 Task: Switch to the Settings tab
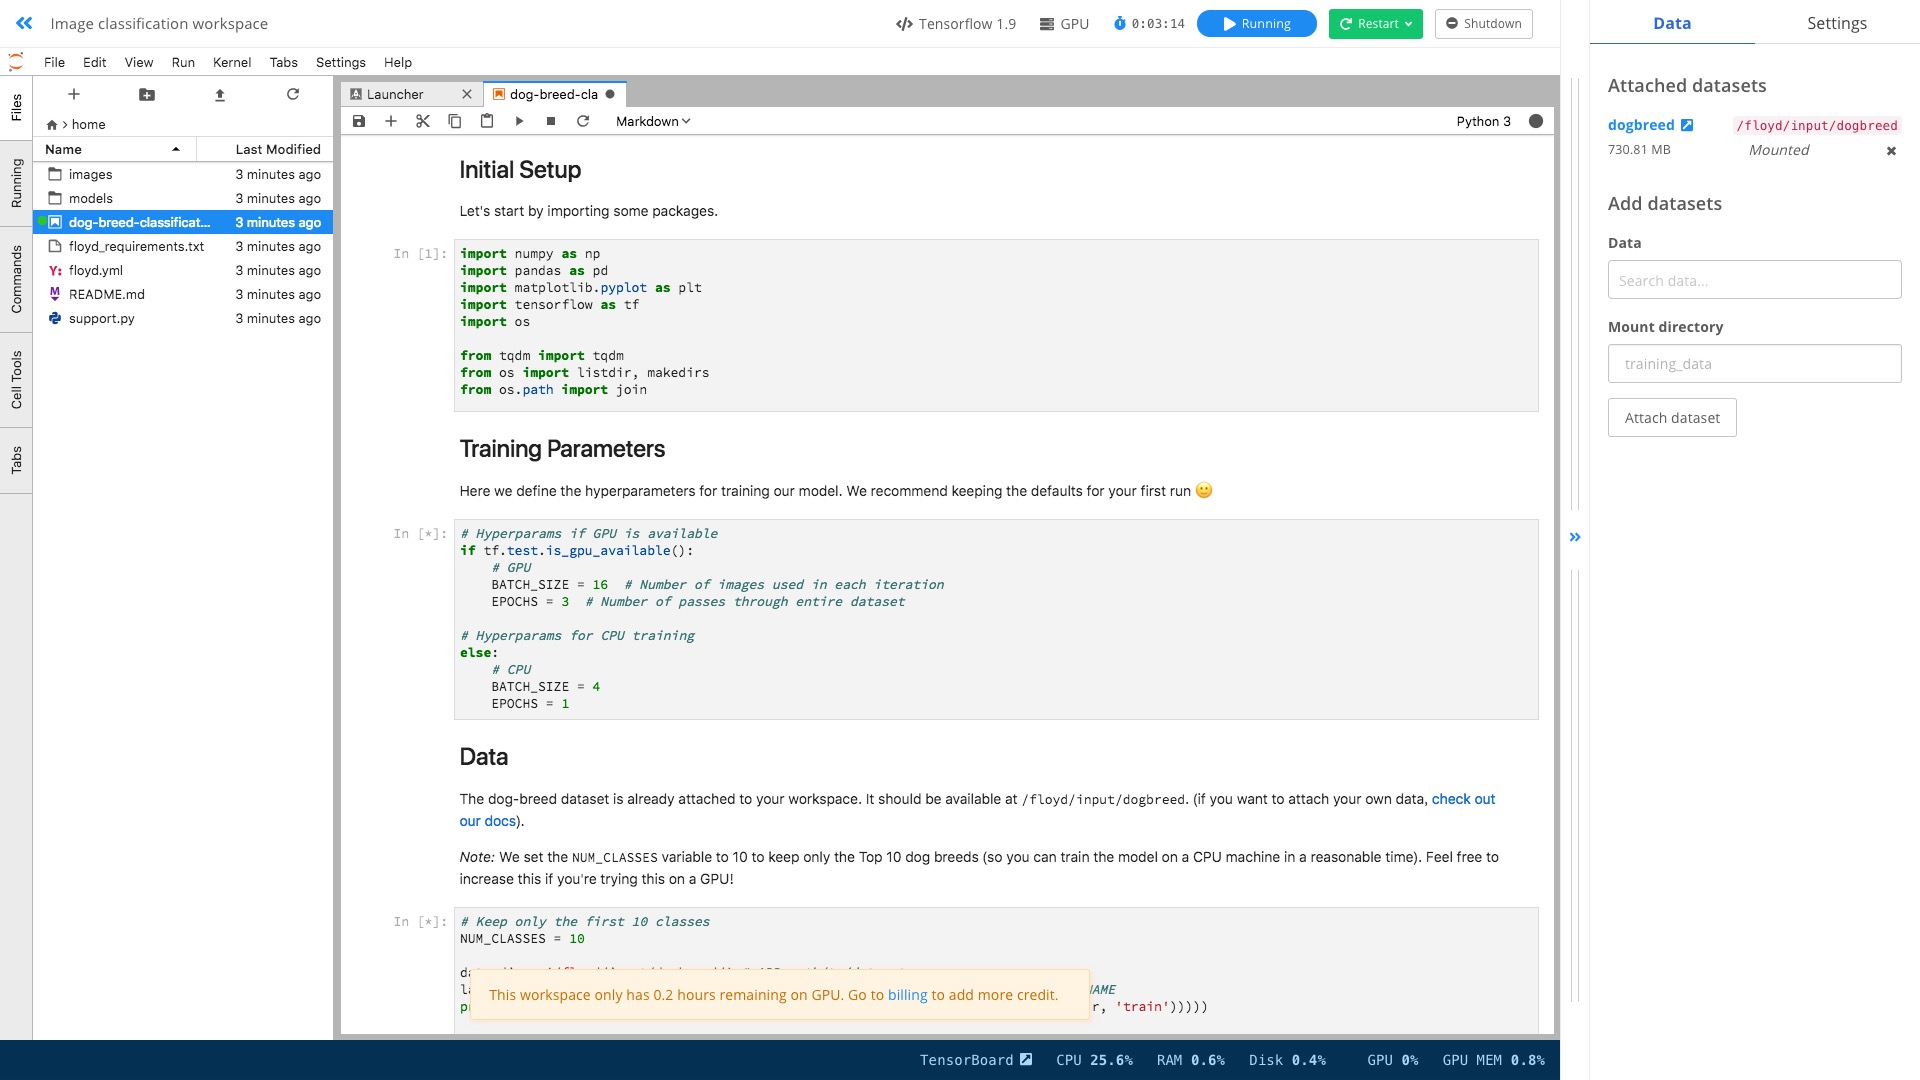1836,23
